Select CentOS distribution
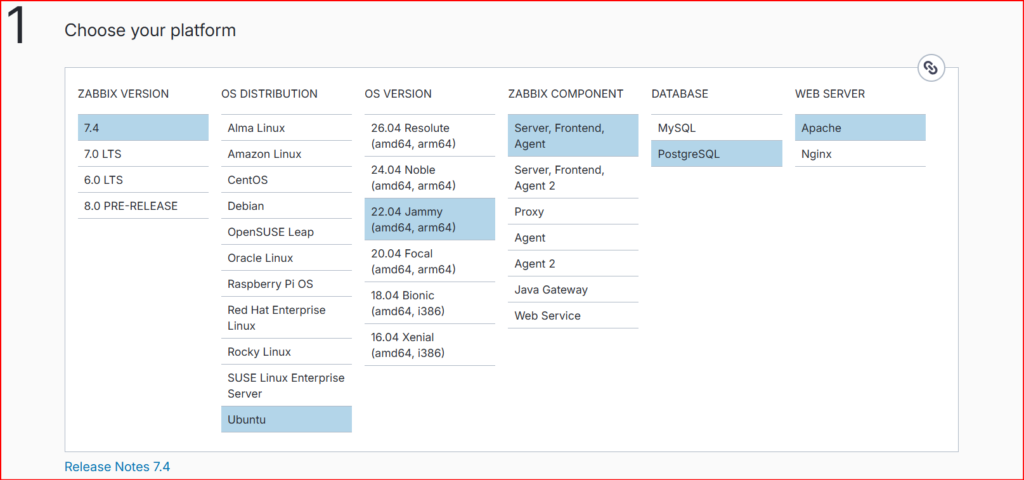The image size is (1024, 480). pos(286,180)
